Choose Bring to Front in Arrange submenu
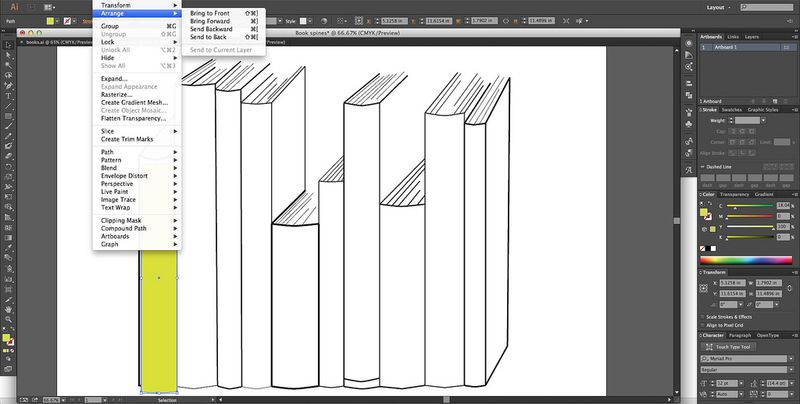The image size is (800, 404). point(209,14)
